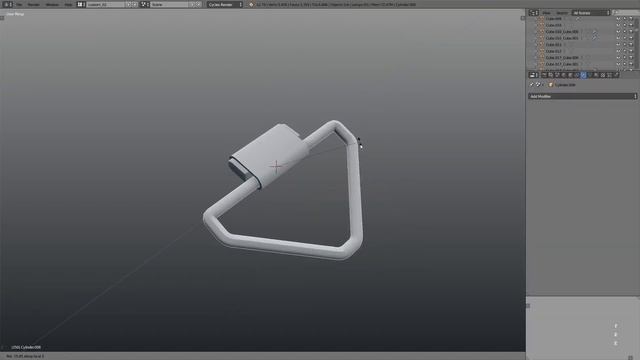Select Cube.017_Cube.006 in the outliner
640x360 pixels.
(562, 58)
